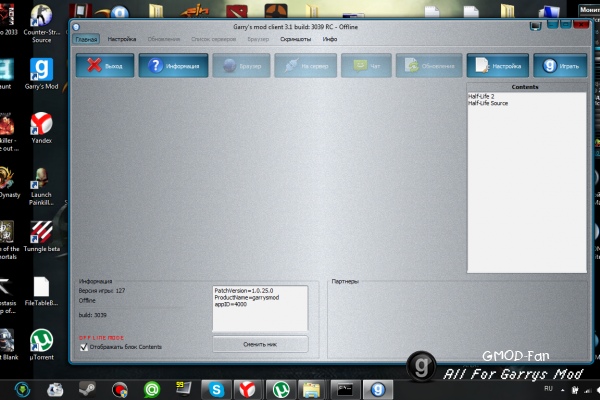Open Launch Painkiller desktop shortcut
Viewport: 600px width, 400px height.
[41, 186]
